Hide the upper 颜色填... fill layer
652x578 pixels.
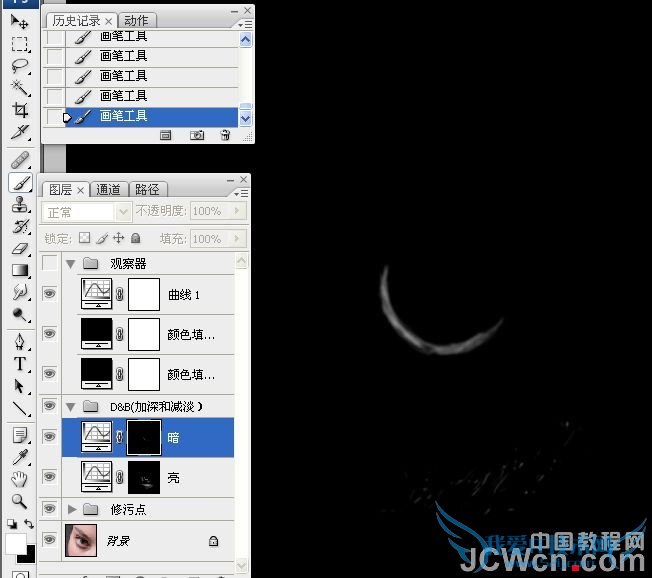[49, 333]
